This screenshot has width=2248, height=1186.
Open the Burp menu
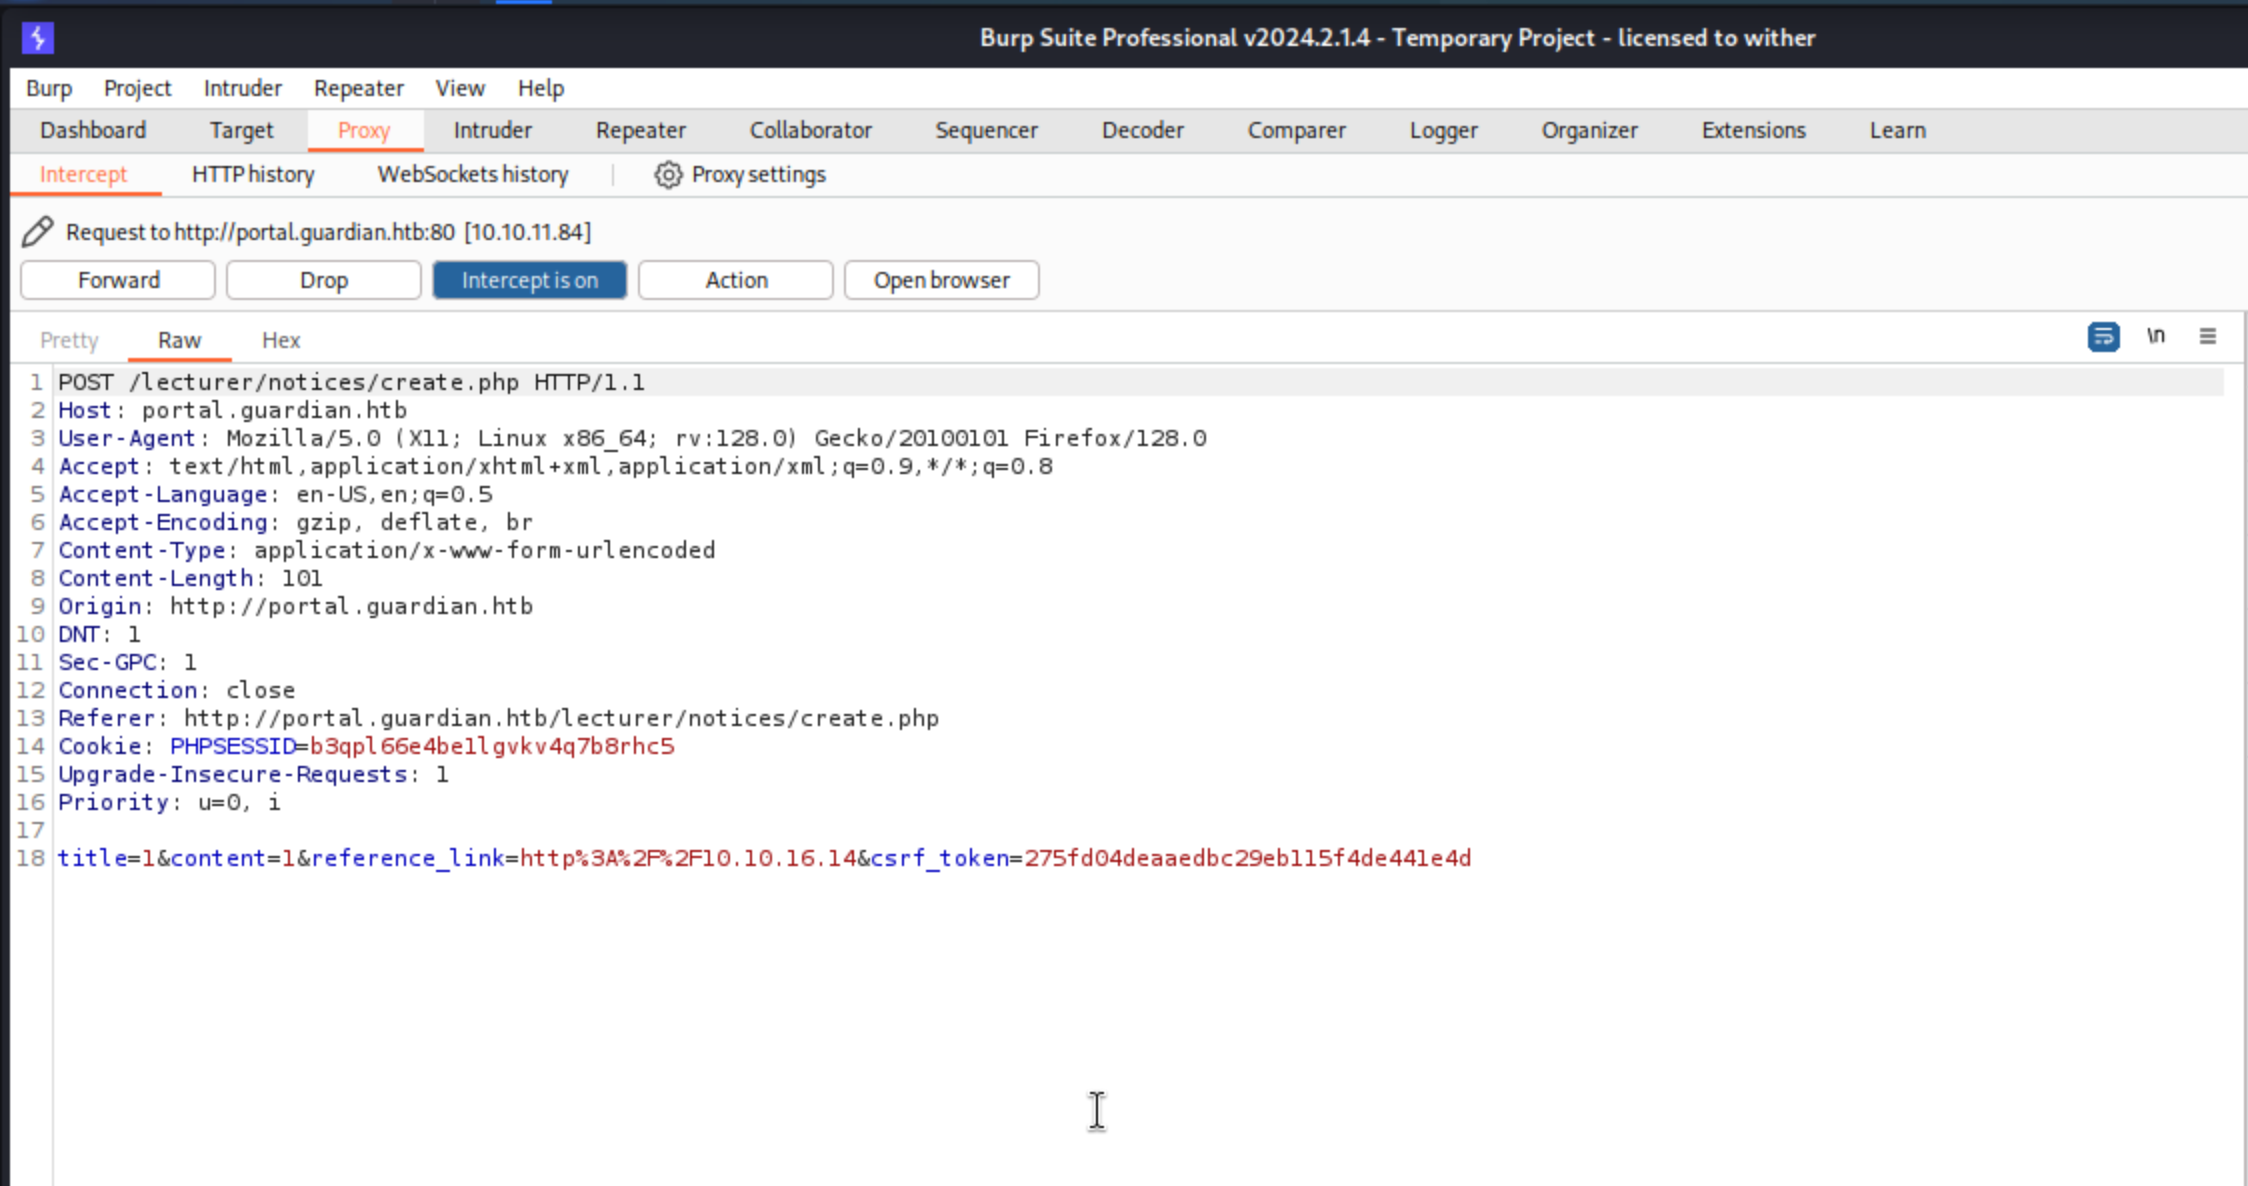pos(49,88)
